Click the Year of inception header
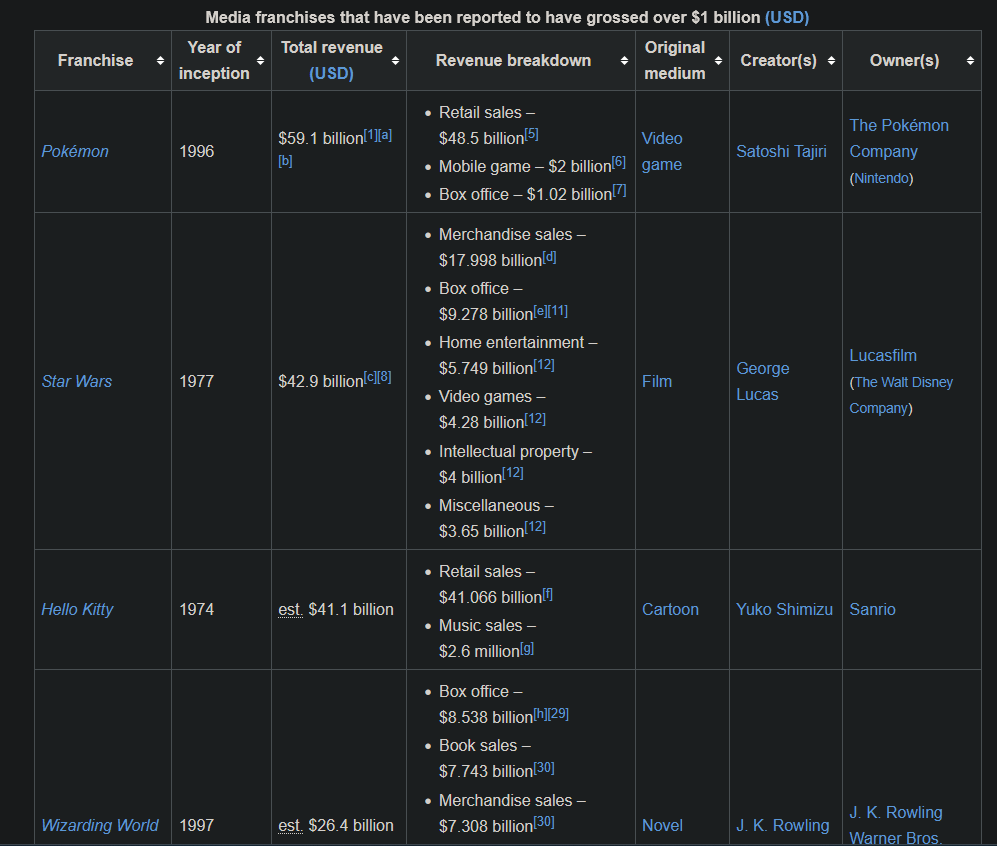Image resolution: width=997 pixels, height=846 pixels. tap(221, 60)
